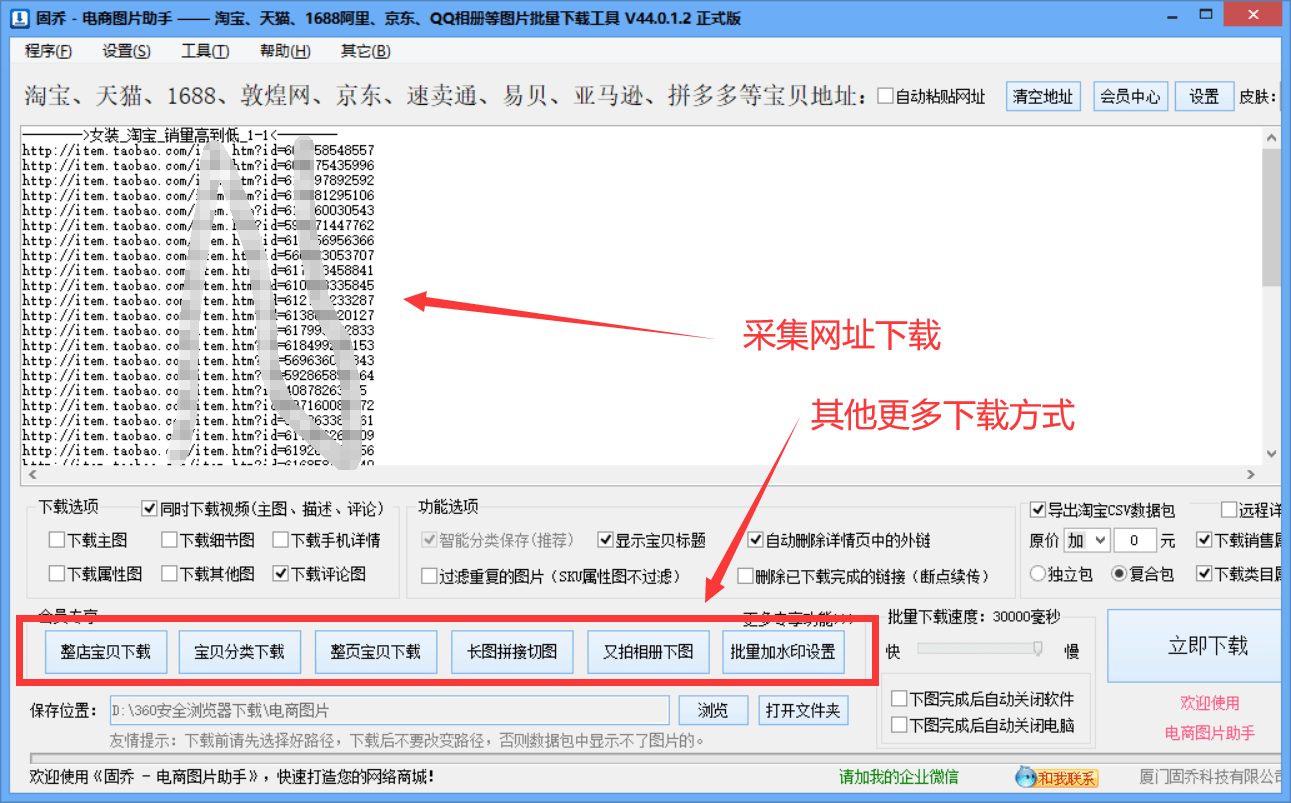Open 批量加水印设置
The width and height of the screenshot is (1291, 803).
click(x=784, y=651)
